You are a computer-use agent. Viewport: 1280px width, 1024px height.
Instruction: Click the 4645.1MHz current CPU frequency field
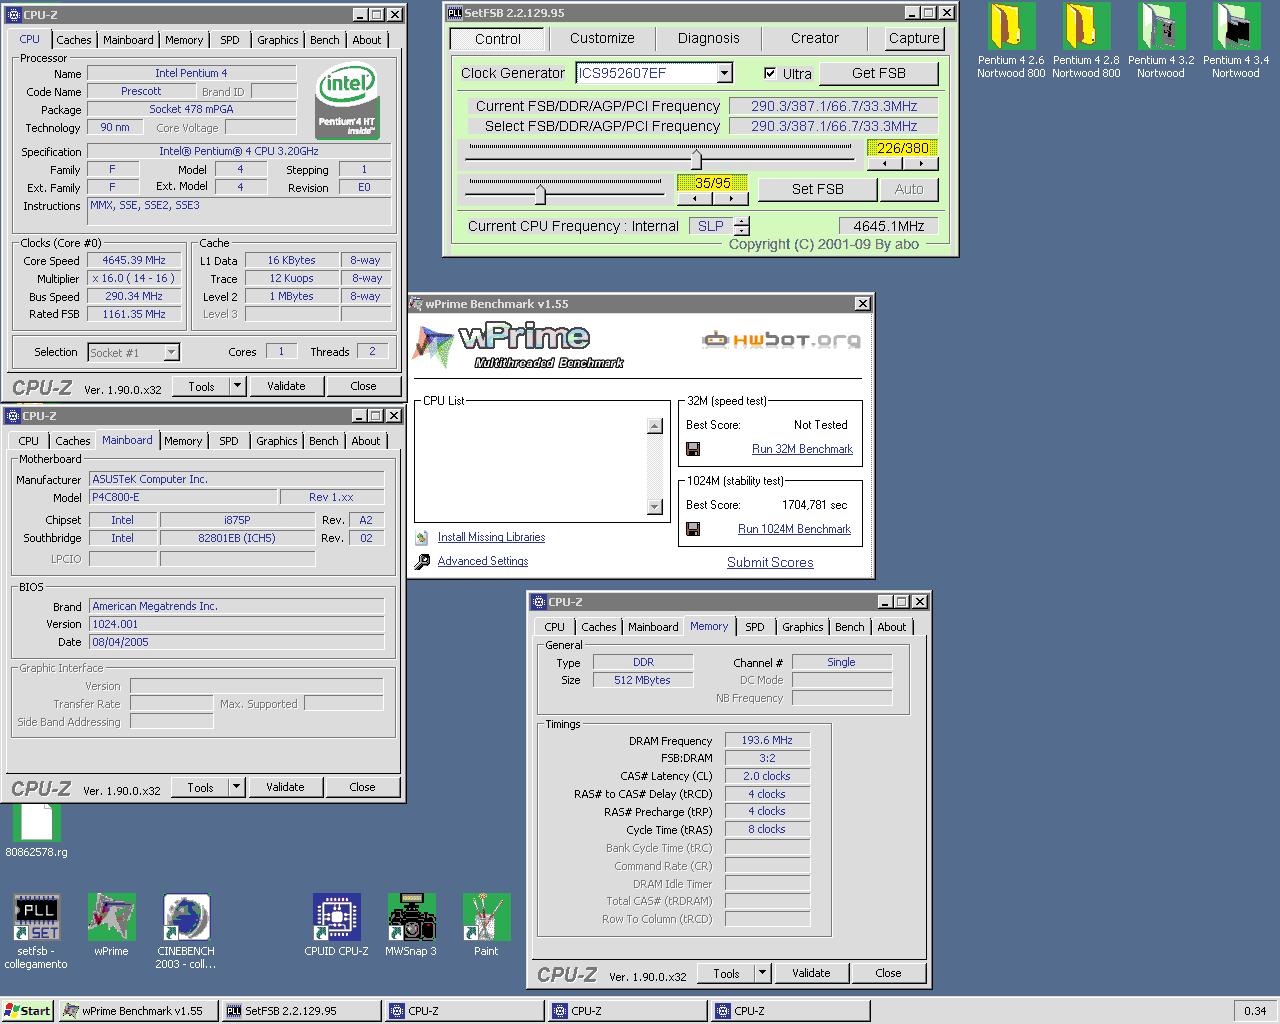tap(889, 226)
